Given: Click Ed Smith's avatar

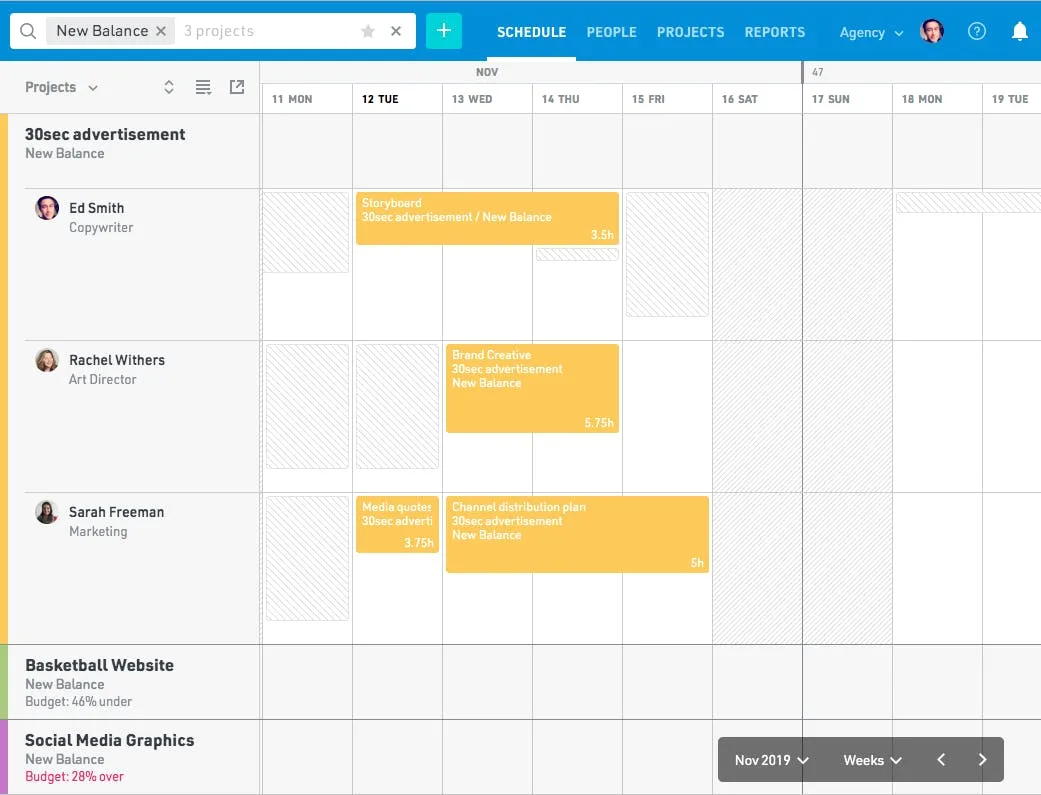Looking at the screenshot, I should (x=47, y=208).
